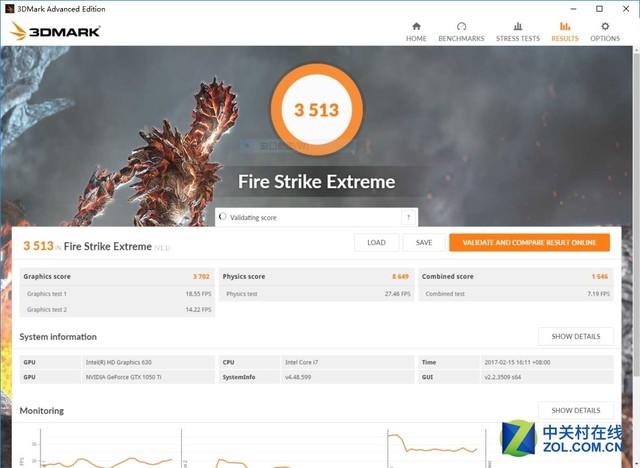Click the Intel Core i7 CPU value
The height and width of the screenshot is (468, 640).
pyautogui.click(x=301, y=362)
